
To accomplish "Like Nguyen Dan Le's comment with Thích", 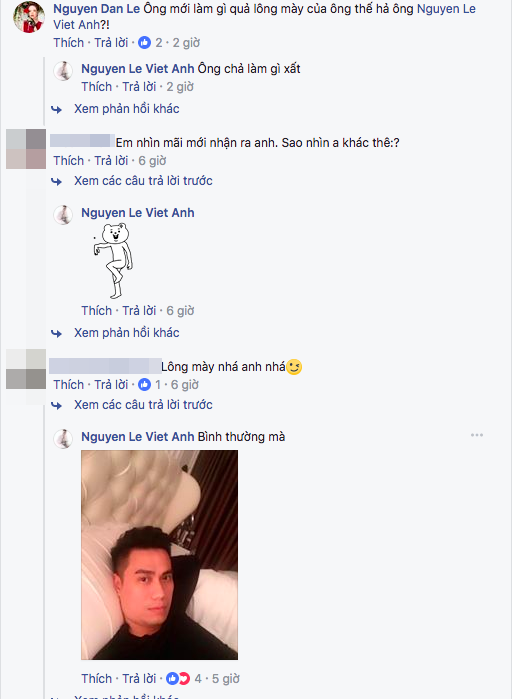I will [69, 43].
